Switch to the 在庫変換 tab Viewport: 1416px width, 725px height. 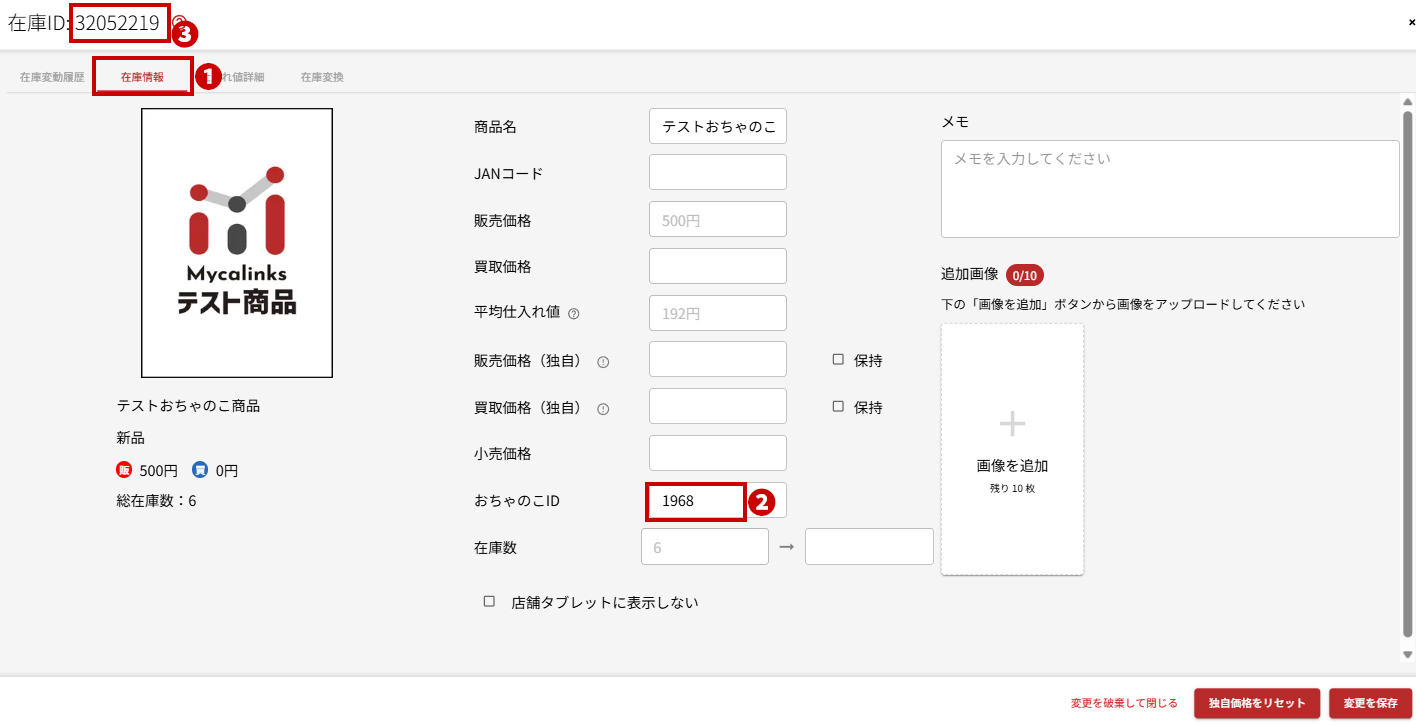coord(322,77)
